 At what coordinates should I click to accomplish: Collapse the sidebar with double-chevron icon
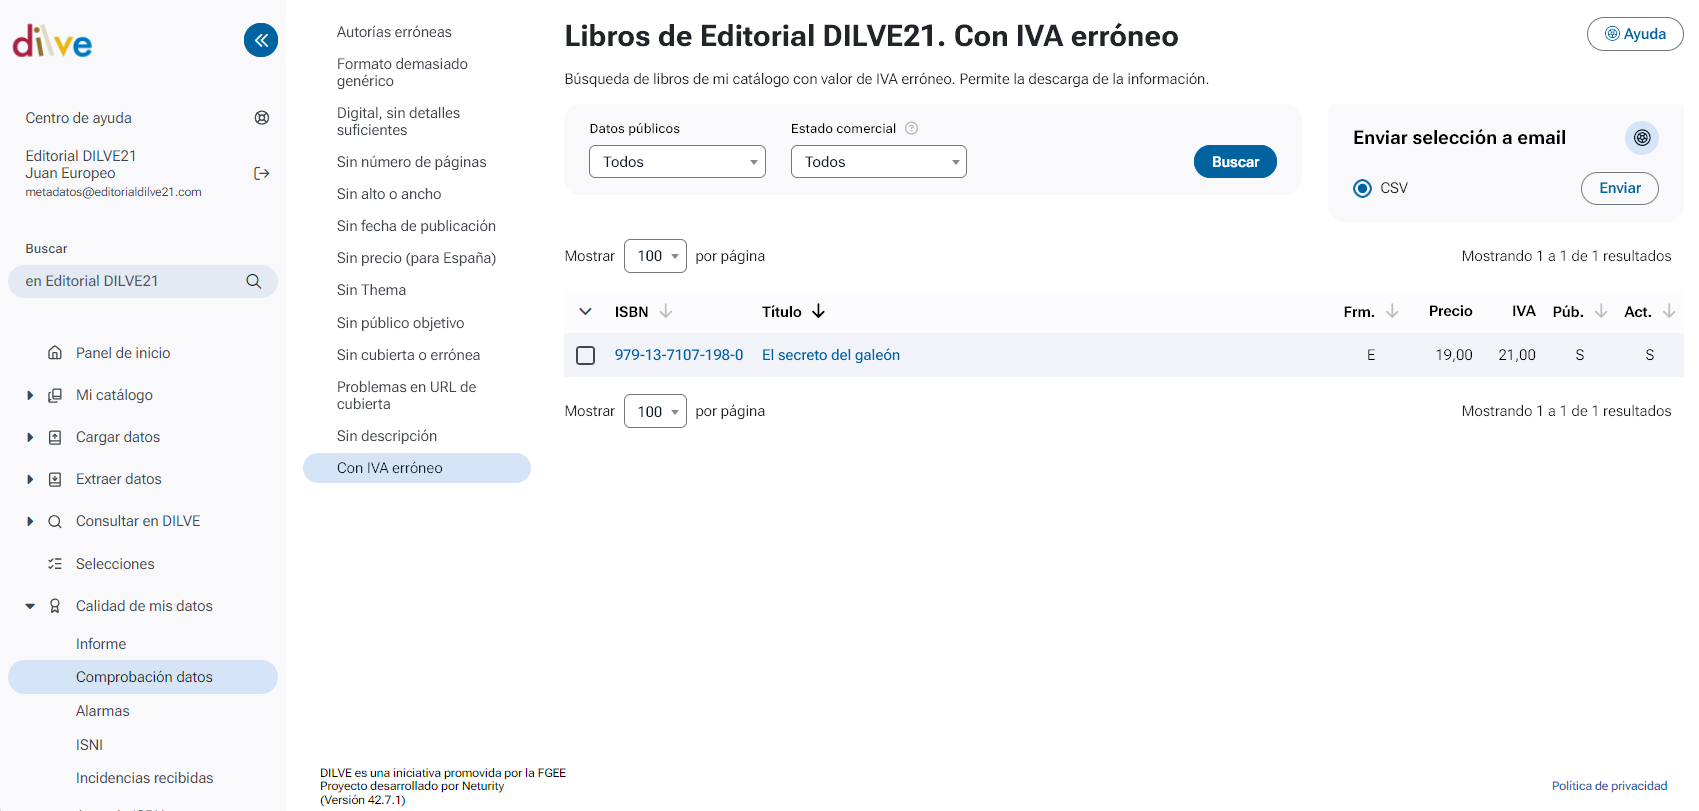pyautogui.click(x=261, y=40)
